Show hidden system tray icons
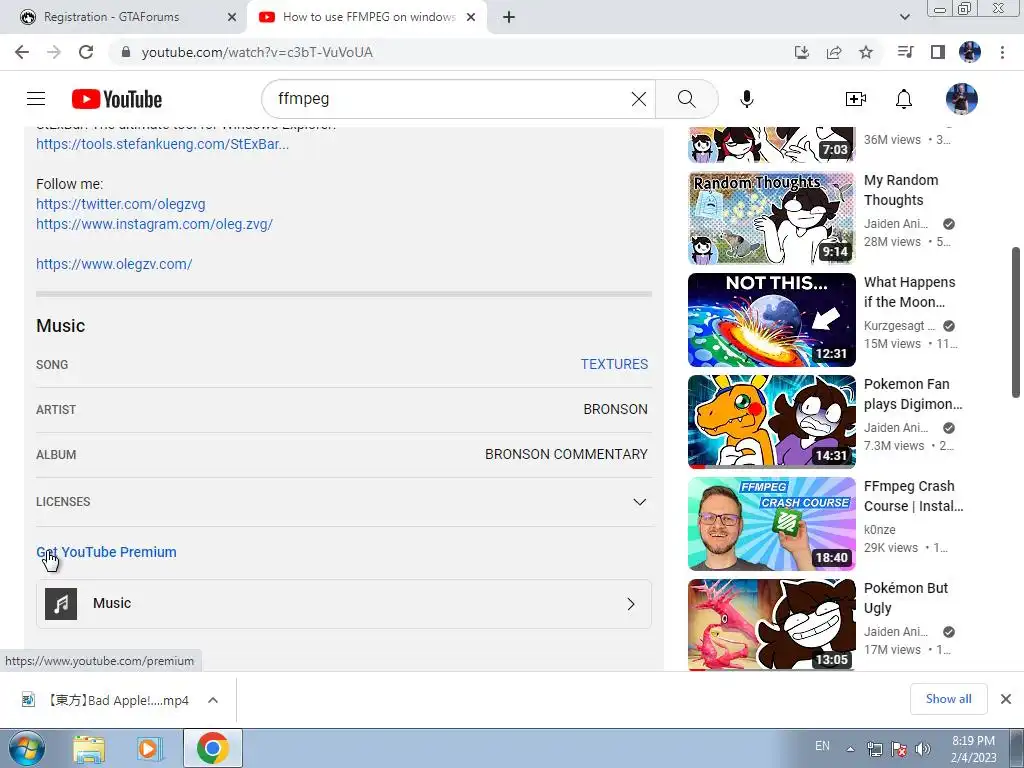Viewport: 1024px width, 768px height. [x=850, y=749]
